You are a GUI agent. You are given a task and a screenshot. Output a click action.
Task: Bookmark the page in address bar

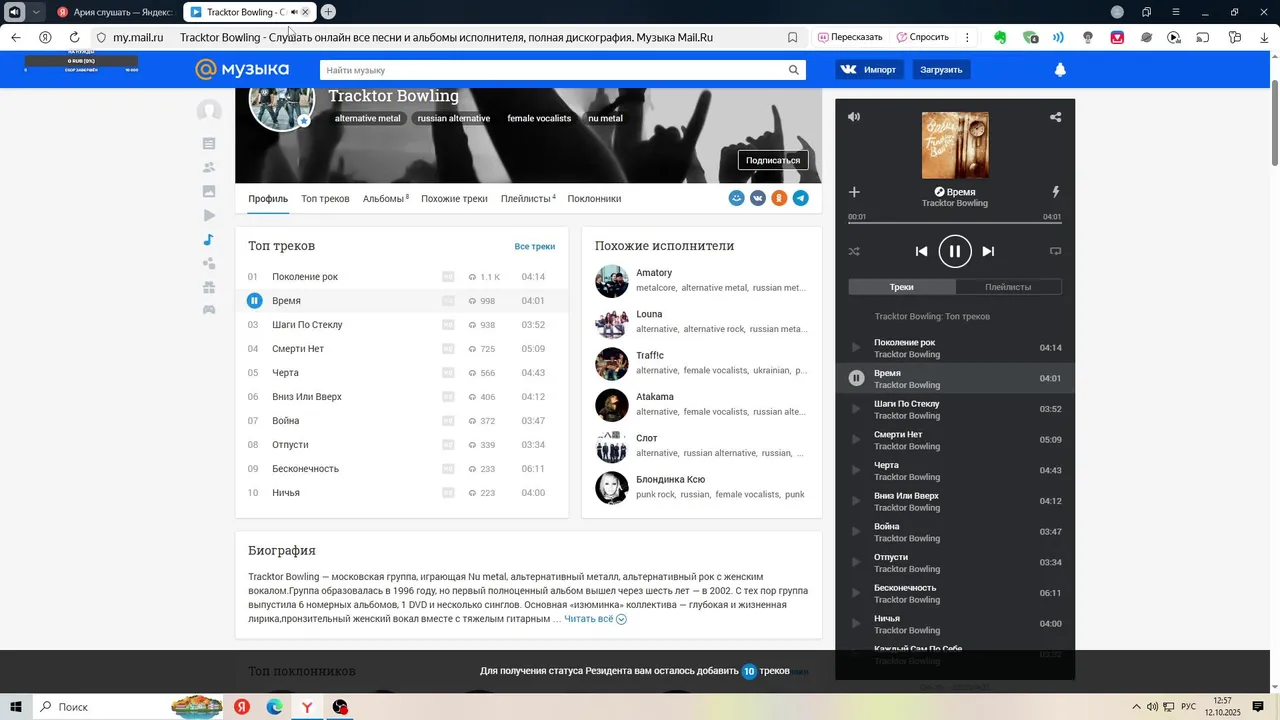point(793,37)
